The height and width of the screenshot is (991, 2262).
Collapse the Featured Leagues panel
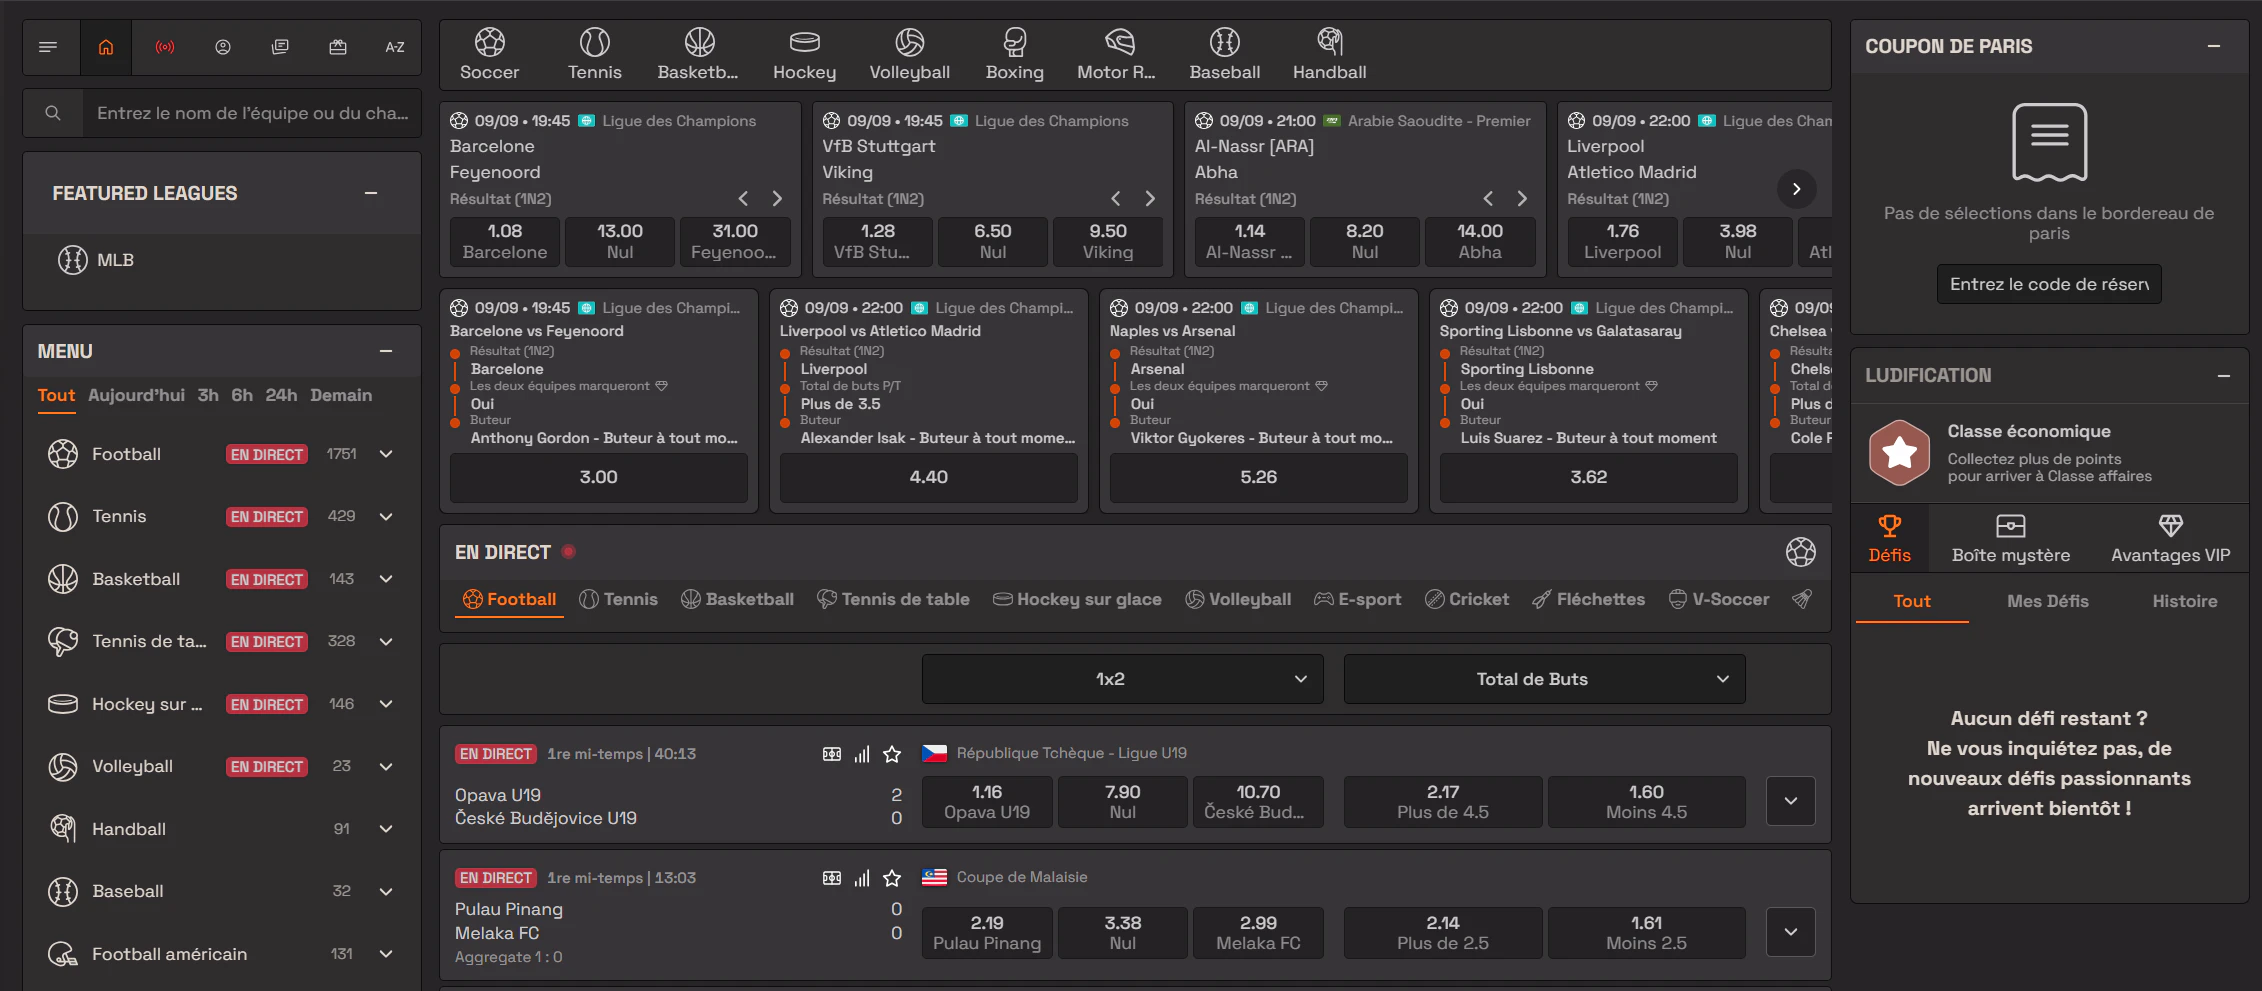pyautogui.click(x=371, y=193)
